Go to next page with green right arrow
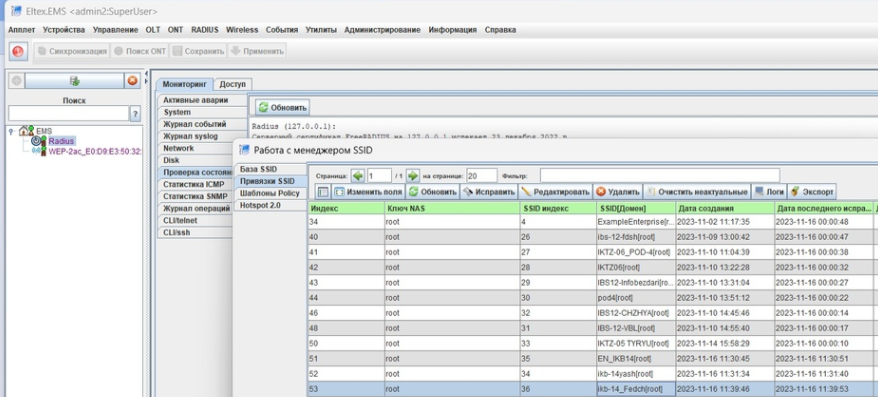The height and width of the screenshot is (397, 878). pyautogui.click(x=413, y=176)
